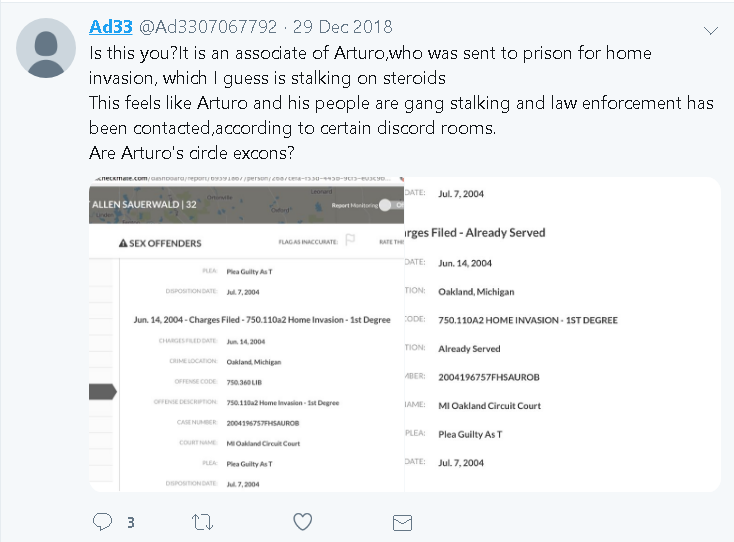The width and height of the screenshot is (734, 542).
Task: Click the retweet arrows icon
Action: 202,521
